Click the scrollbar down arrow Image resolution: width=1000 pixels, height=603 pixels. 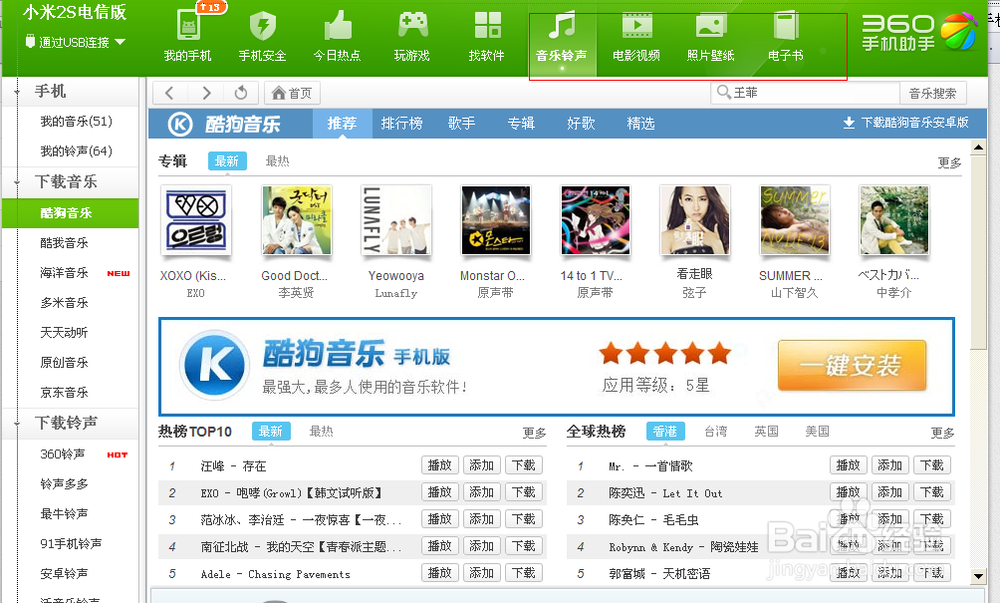click(x=978, y=576)
